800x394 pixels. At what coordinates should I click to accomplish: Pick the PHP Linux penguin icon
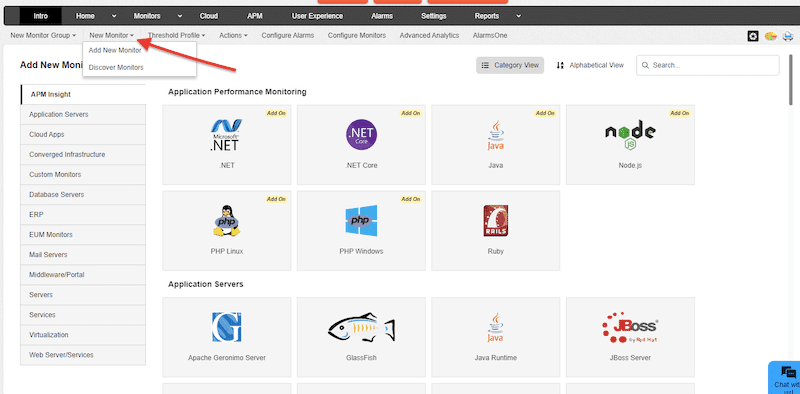pyautogui.click(x=227, y=220)
